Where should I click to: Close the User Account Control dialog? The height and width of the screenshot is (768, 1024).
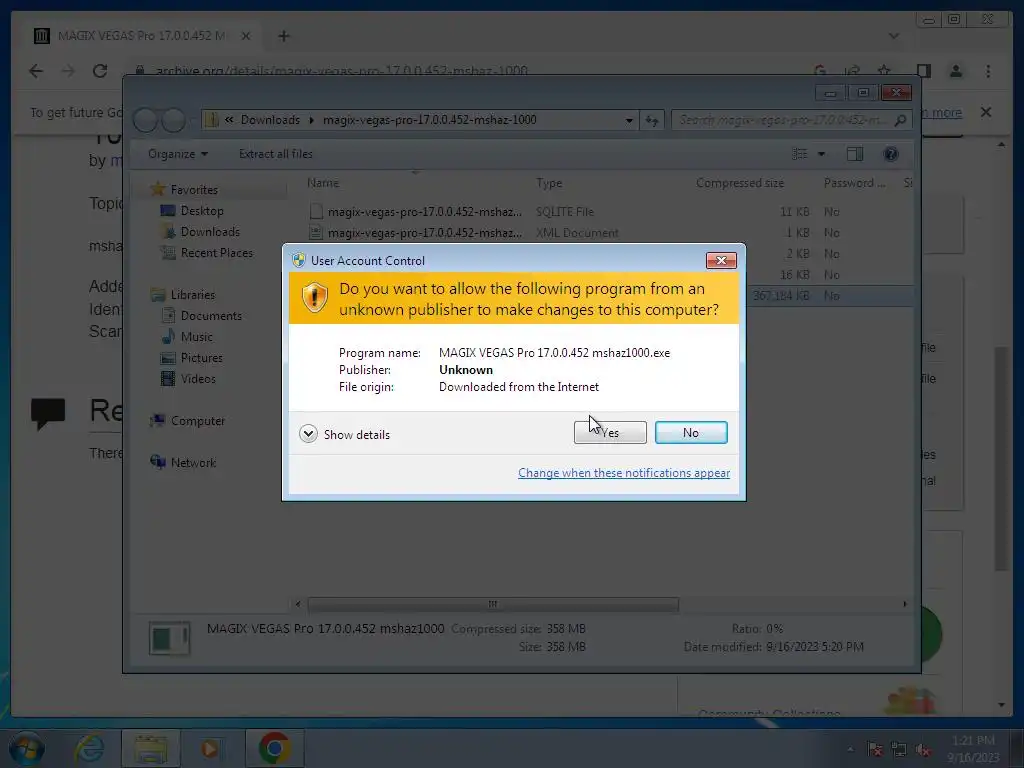click(x=721, y=260)
